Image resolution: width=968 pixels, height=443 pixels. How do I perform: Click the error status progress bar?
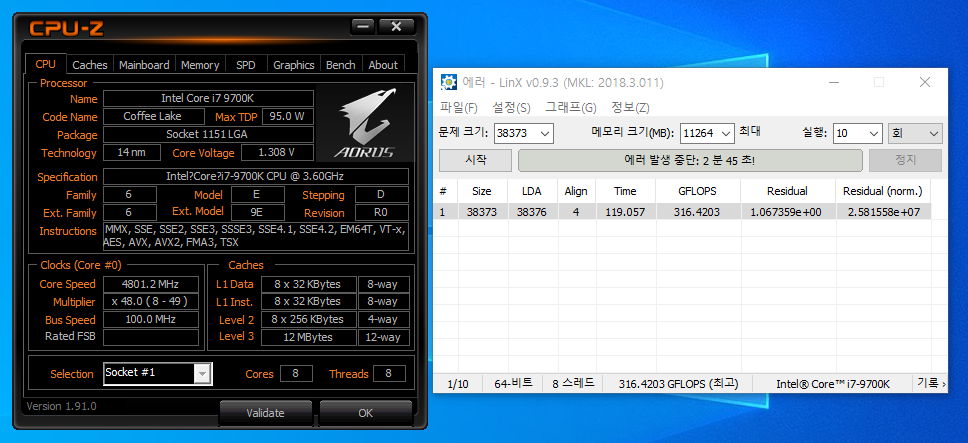(690, 160)
